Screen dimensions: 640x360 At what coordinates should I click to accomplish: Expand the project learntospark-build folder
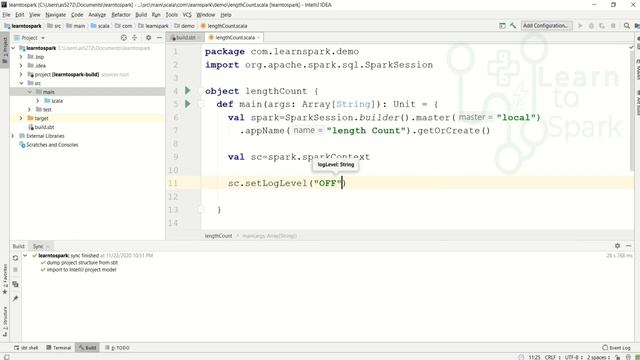[21, 74]
